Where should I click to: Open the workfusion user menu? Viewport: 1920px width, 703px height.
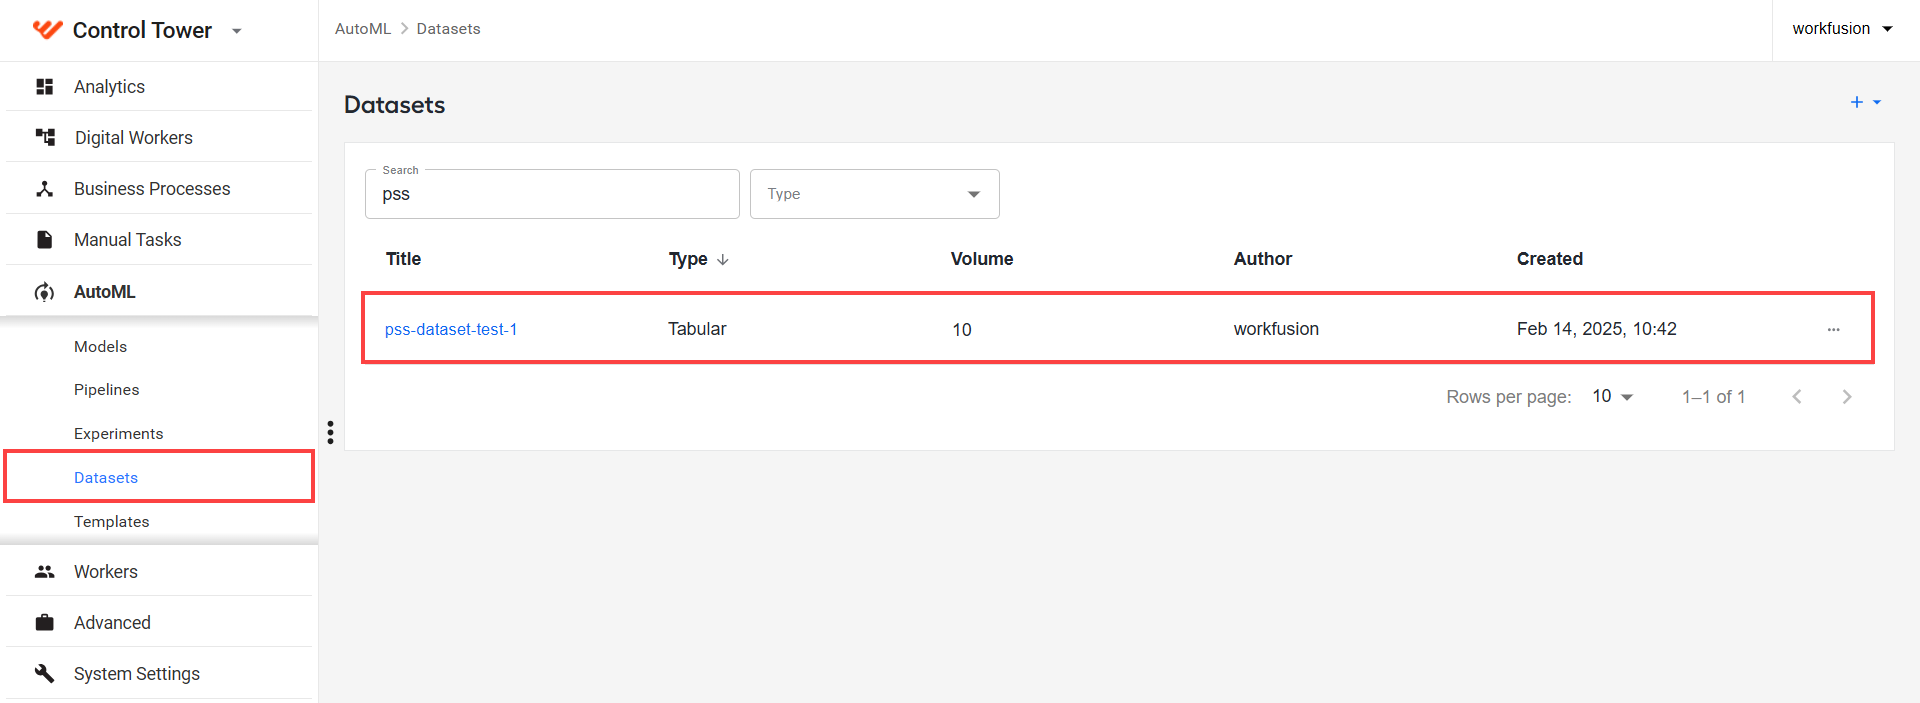click(1842, 29)
